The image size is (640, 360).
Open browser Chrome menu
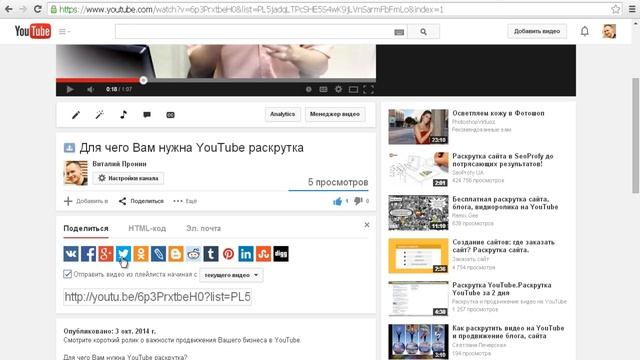(632, 9)
